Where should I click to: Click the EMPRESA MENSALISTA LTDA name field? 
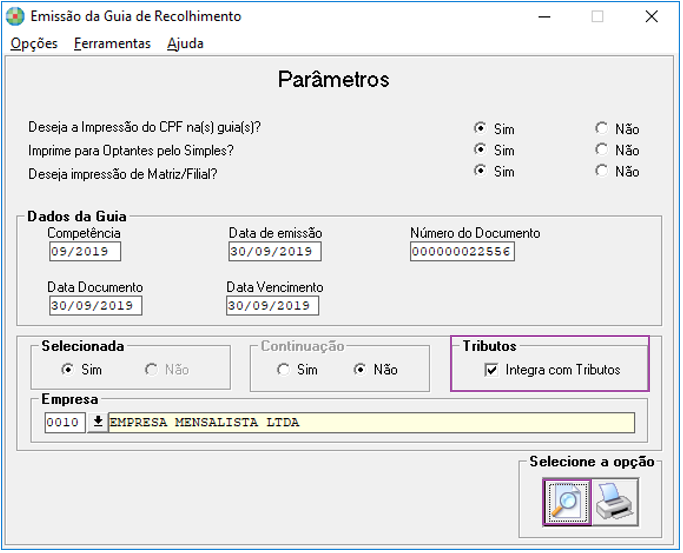[372, 422]
